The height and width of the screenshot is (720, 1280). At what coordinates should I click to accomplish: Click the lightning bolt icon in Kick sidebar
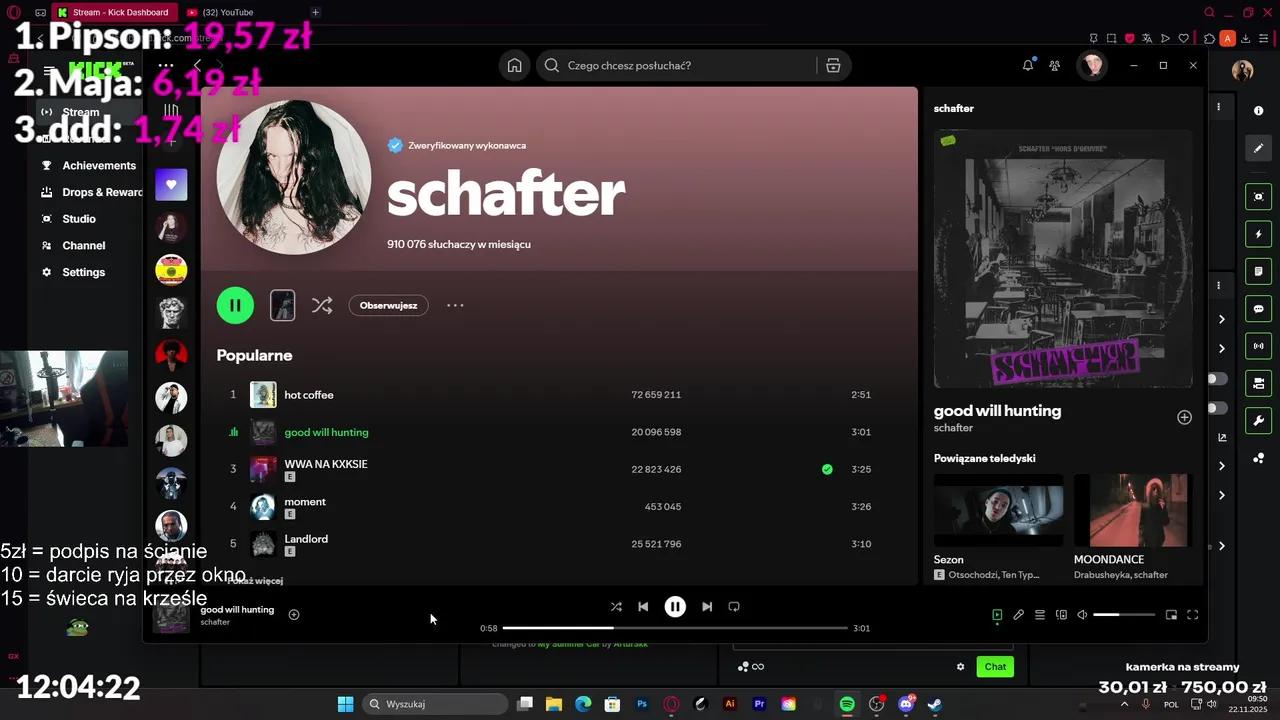pyautogui.click(x=1259, y=234)
